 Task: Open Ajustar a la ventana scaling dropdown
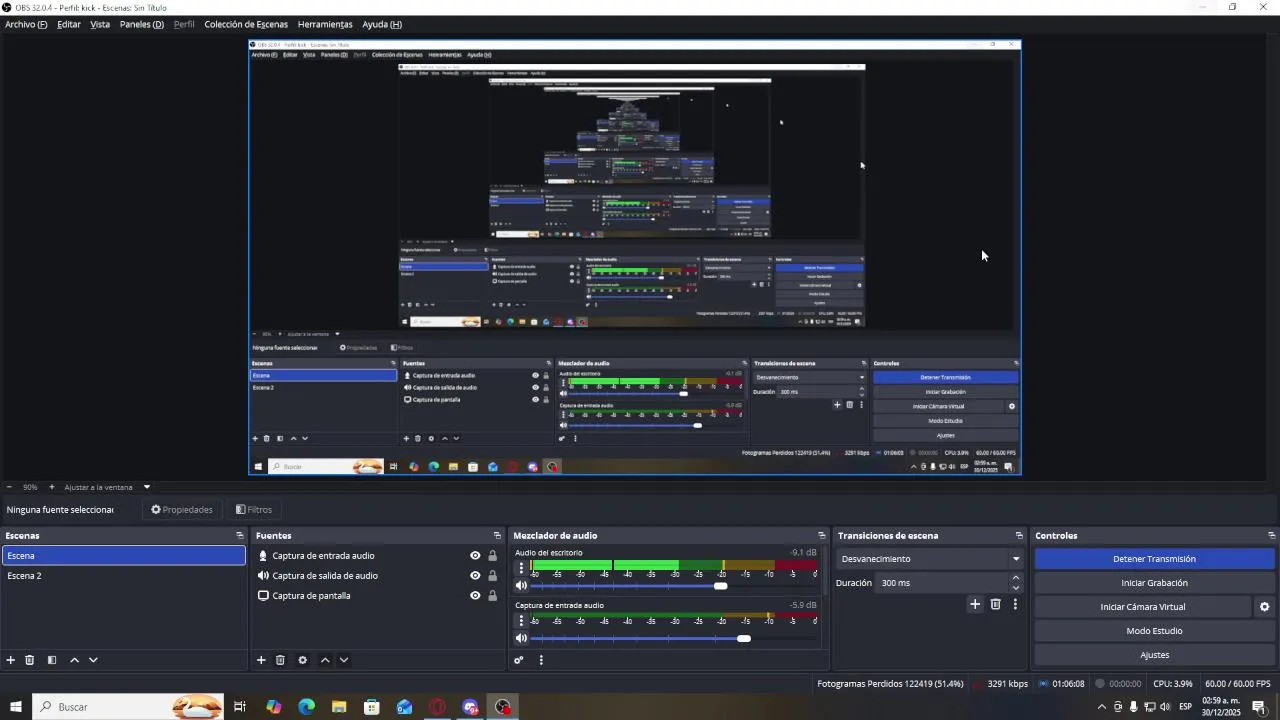pyautogui.click(x=107, y=487)
